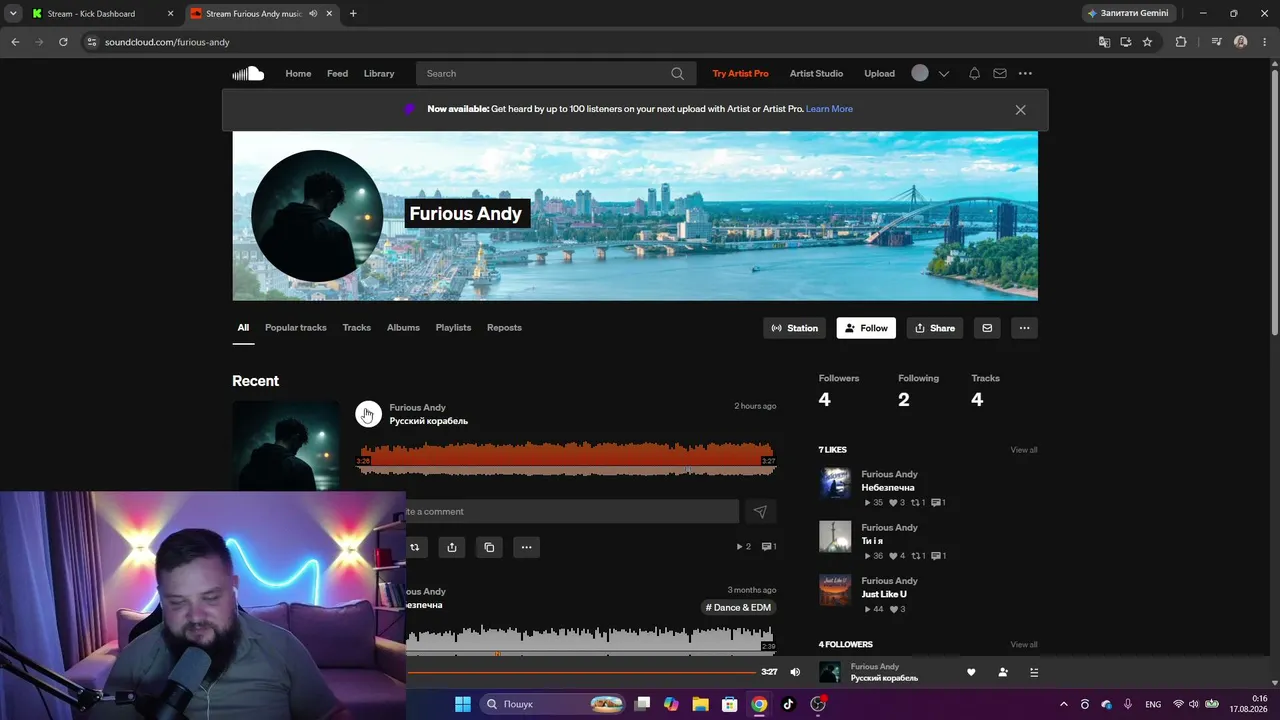The image size is (1280, 720).
Task: Seek on the bottom player progress bar
Action: pyautogui.click(x=580, y=672)
